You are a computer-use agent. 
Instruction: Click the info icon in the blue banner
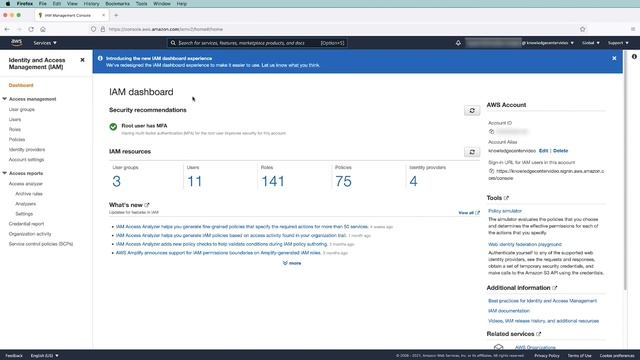pyautogui.click(x=100, y=58)
